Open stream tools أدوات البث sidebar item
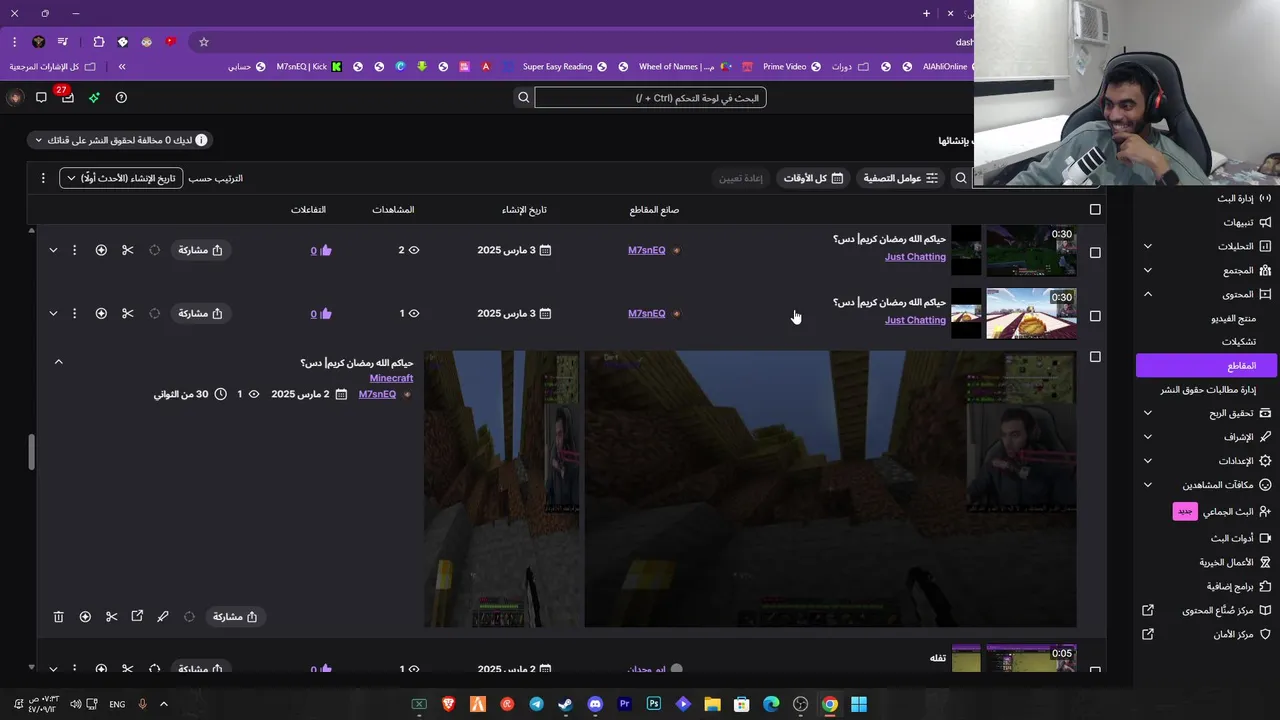This screenshot has height=720, width=1280. pos(1238,538)
